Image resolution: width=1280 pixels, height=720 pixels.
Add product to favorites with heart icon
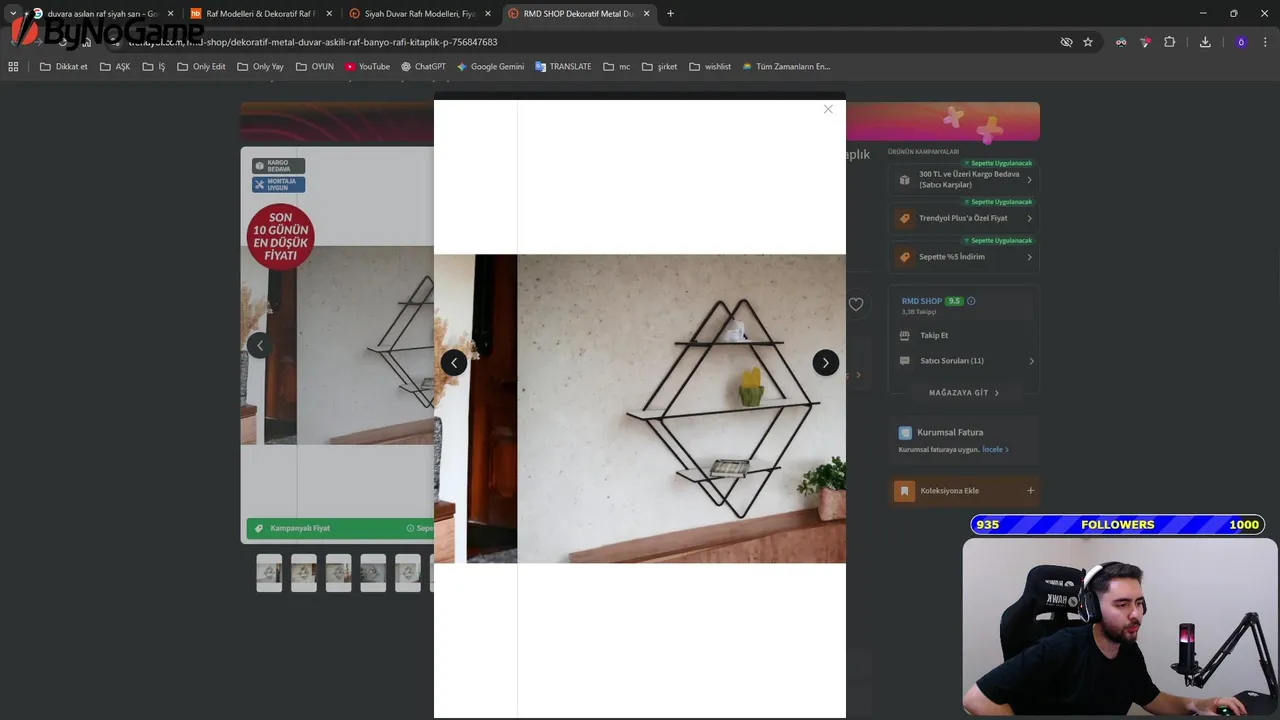pos(856,304)
